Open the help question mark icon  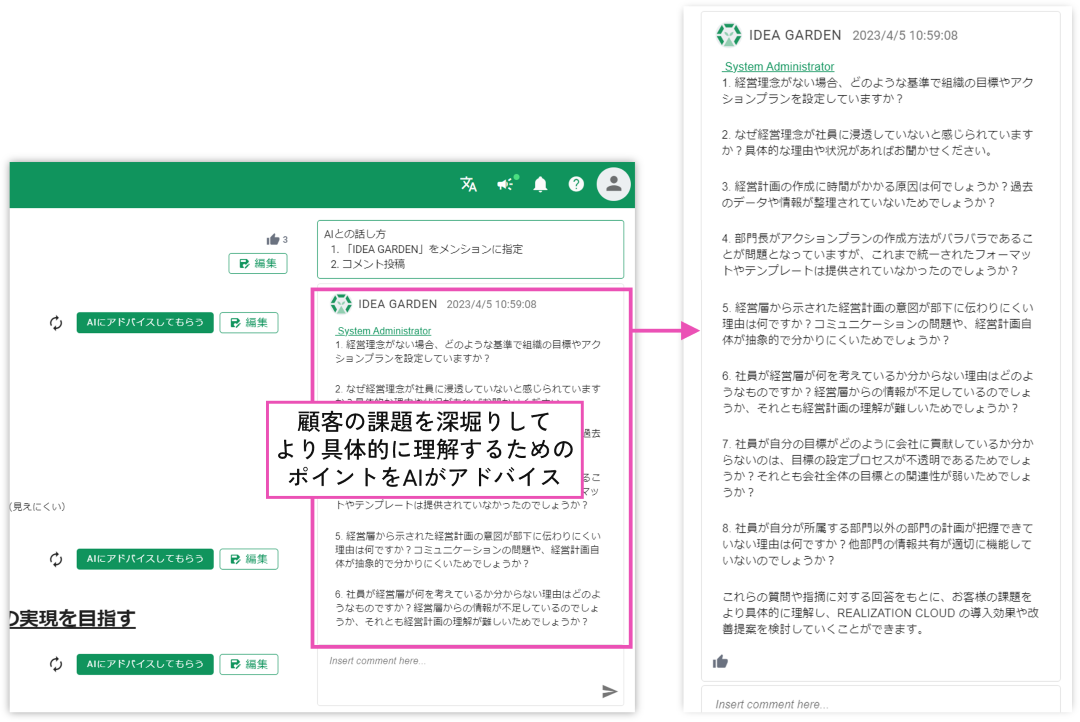tap(576, 184)
